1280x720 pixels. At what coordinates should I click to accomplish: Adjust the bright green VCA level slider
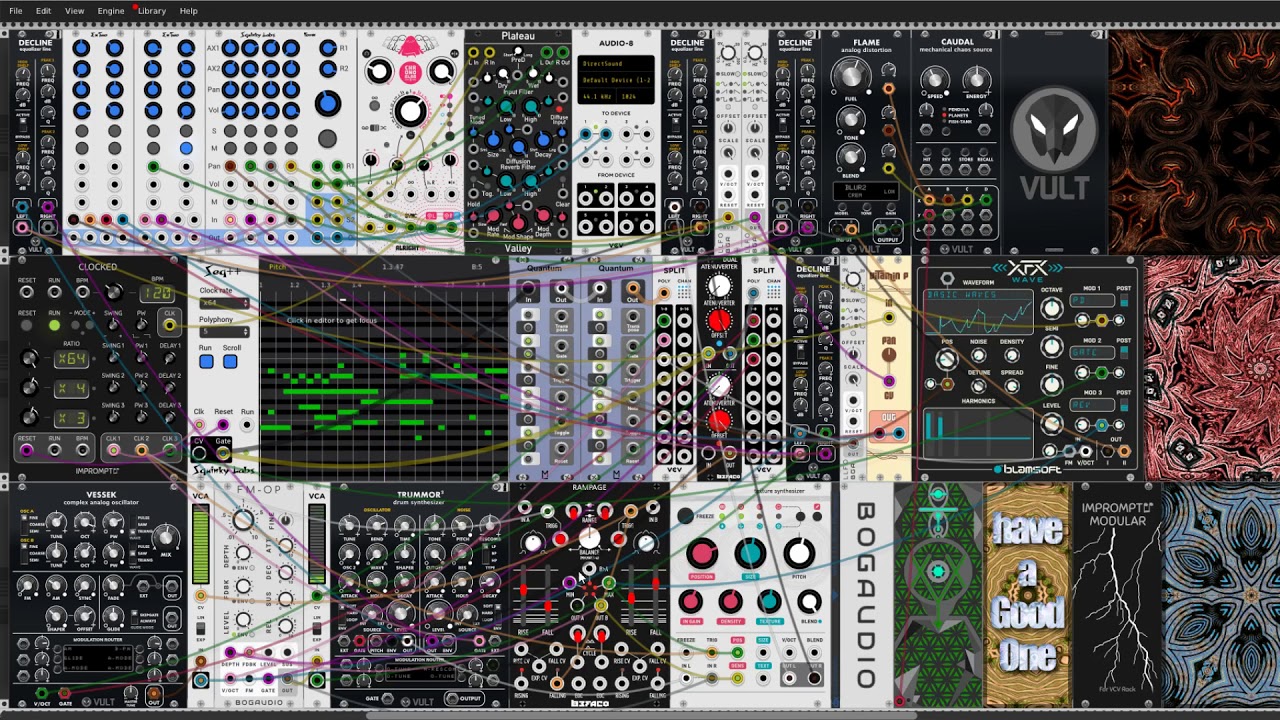(200, 544)
